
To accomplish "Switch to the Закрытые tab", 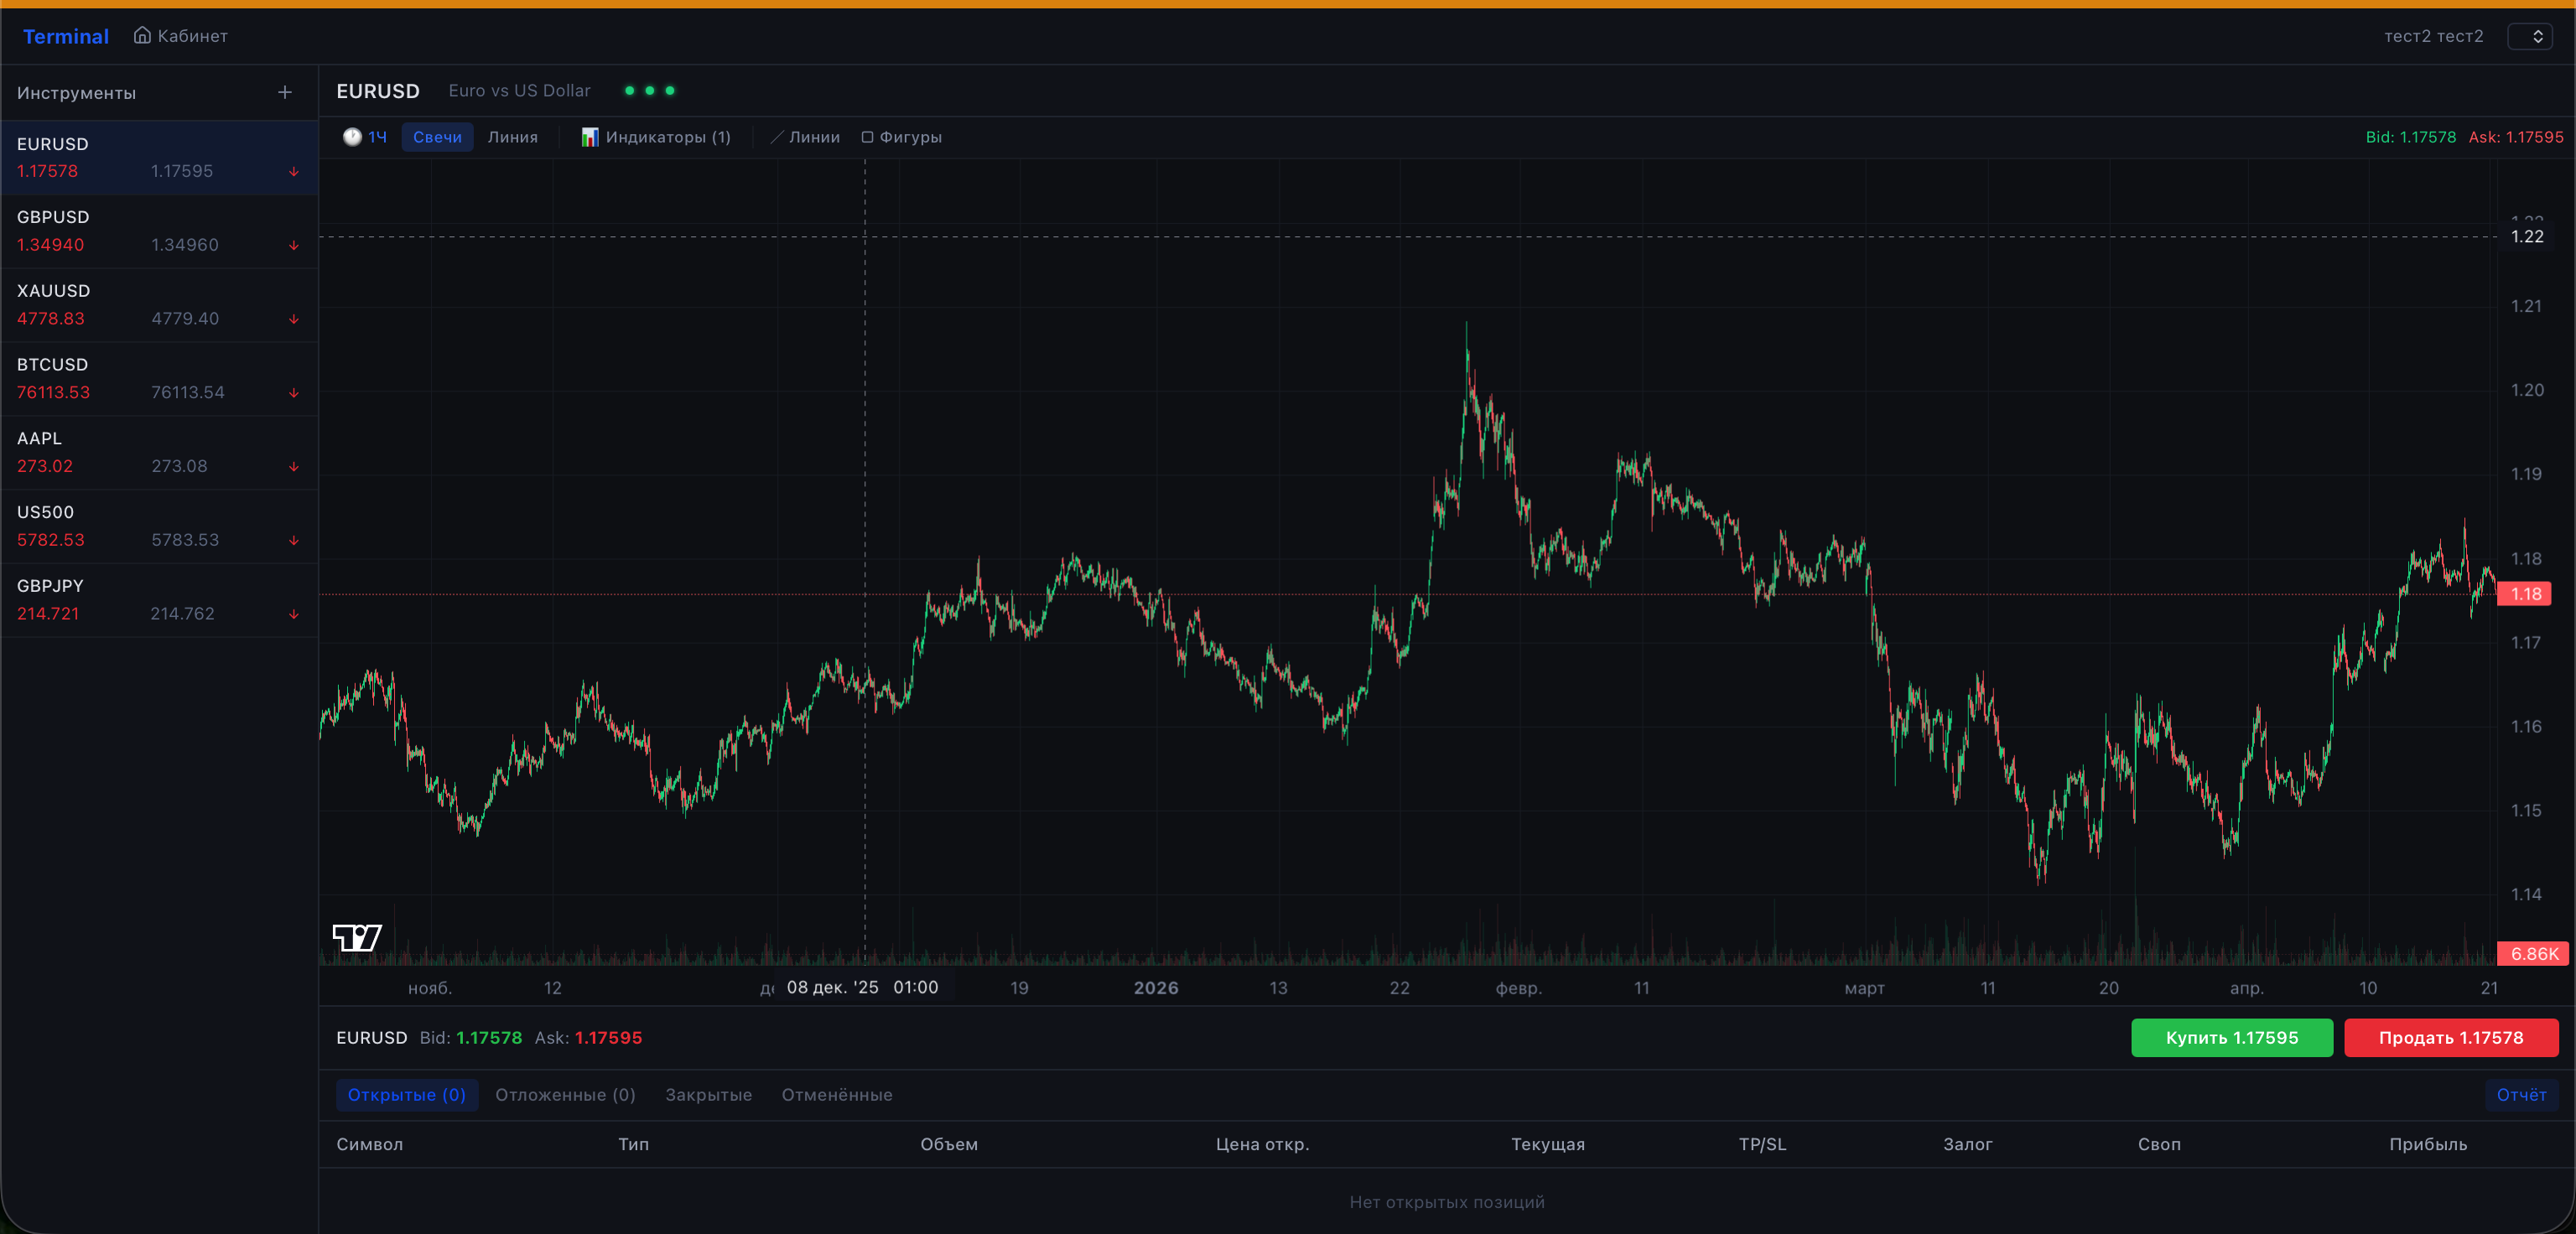I will point(708,1095).
